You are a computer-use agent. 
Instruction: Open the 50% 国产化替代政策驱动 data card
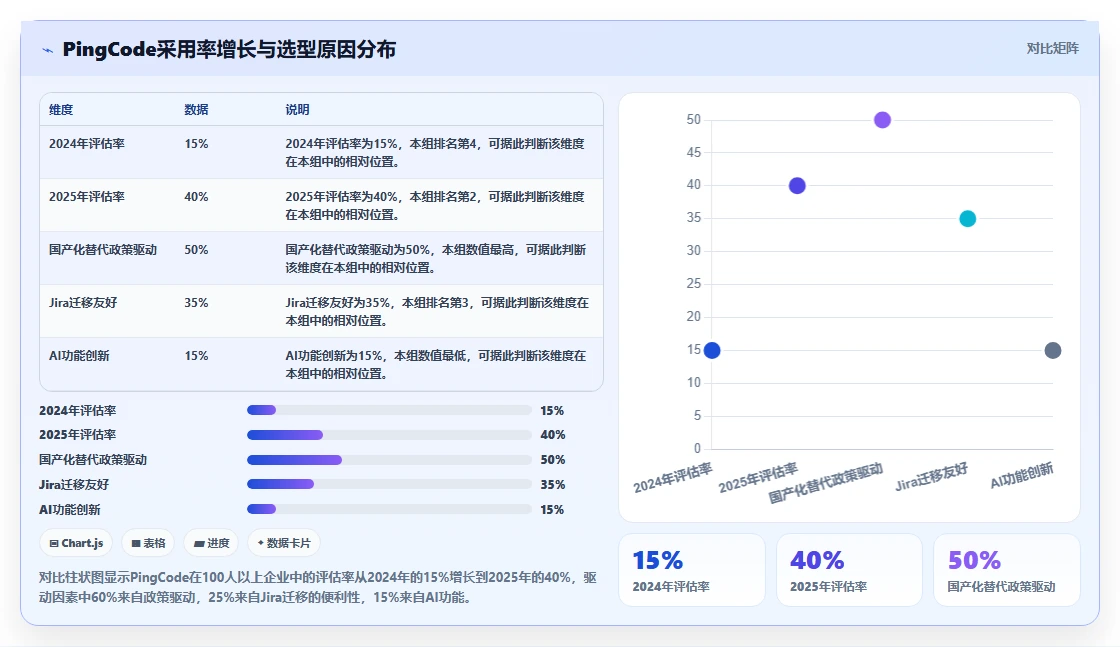[x=1006, y=570]
